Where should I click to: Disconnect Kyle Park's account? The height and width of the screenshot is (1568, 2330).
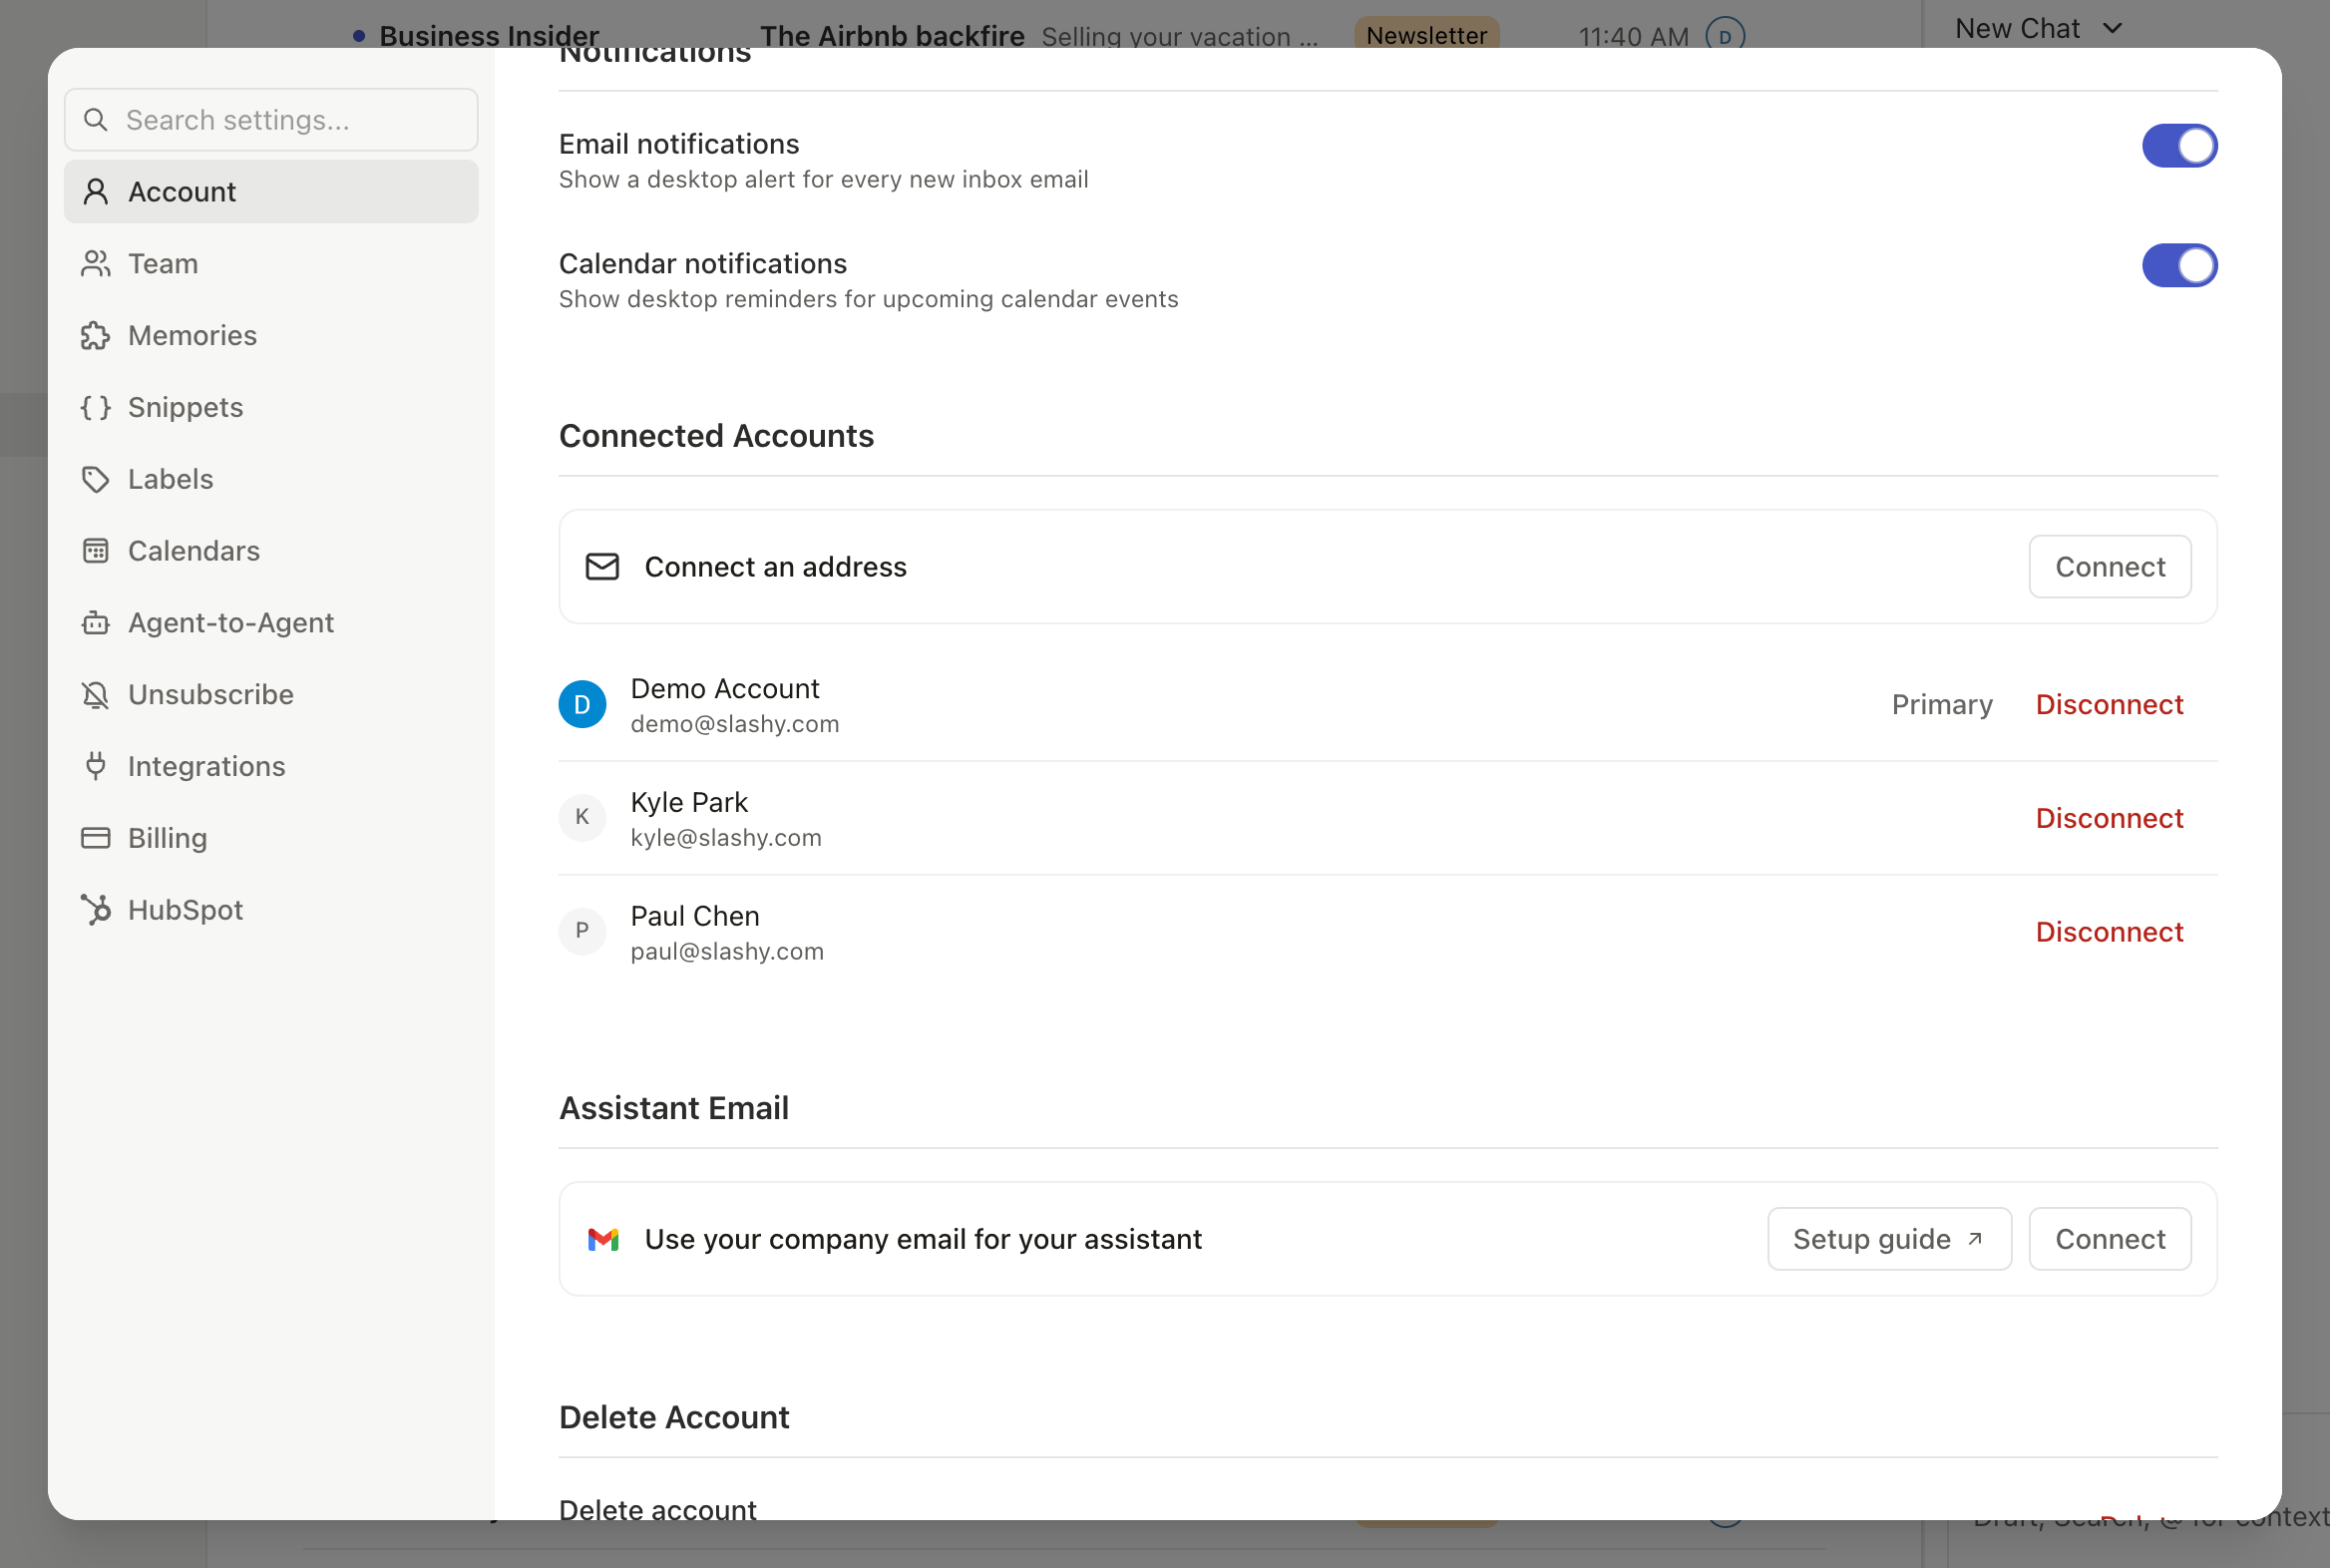(x=2109, y=818)
